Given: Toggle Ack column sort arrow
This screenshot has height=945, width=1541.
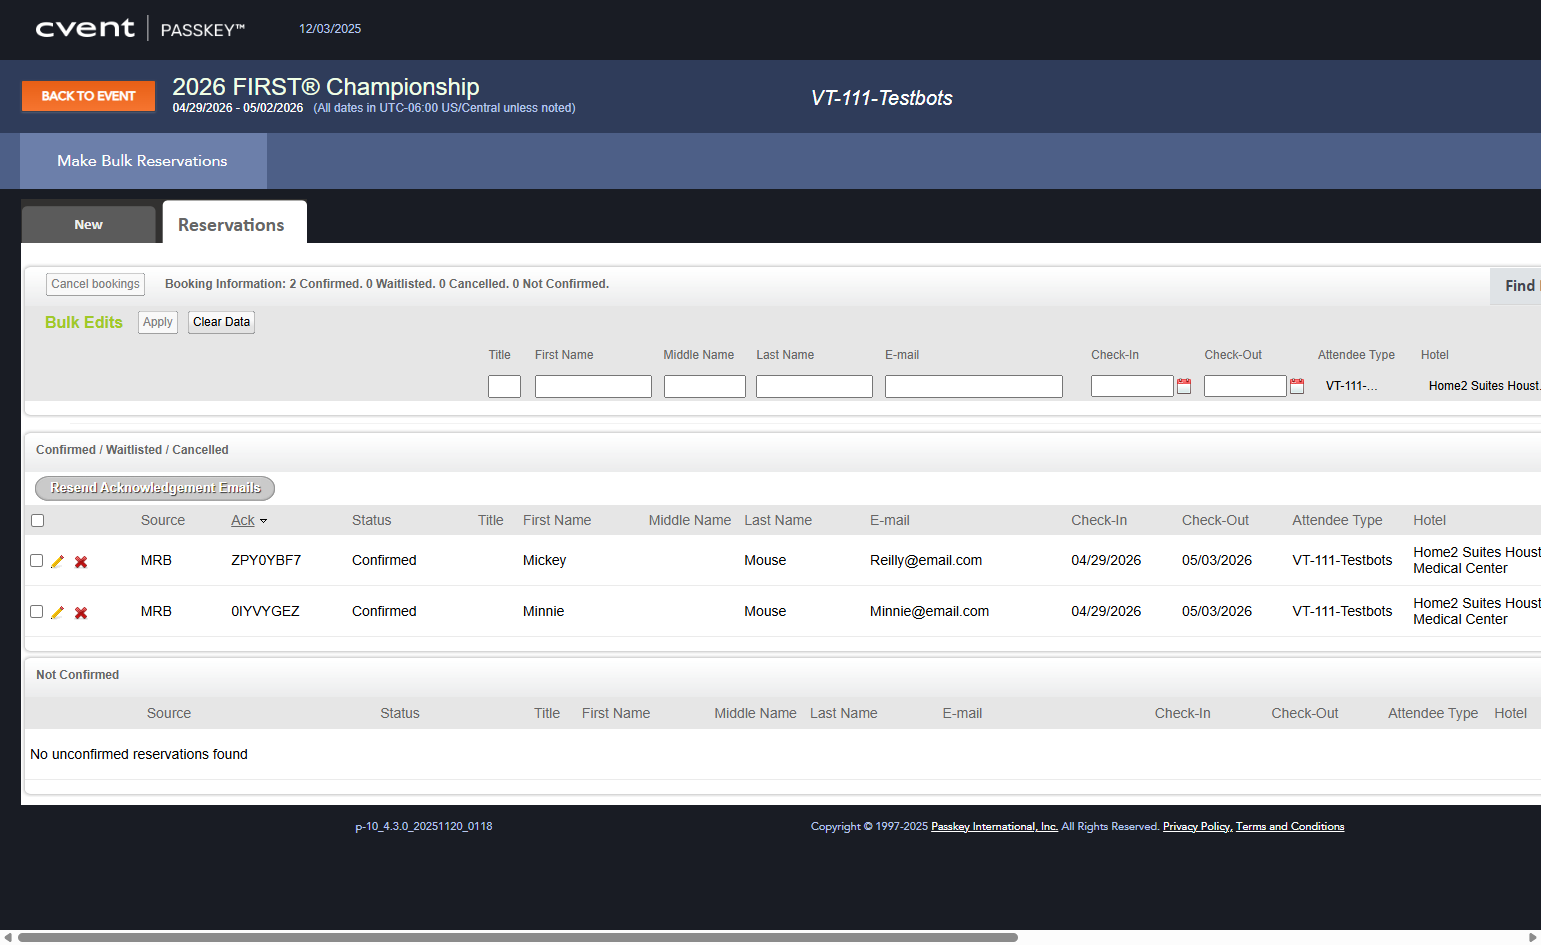Looking at the screenshot, I should (263, 521).
